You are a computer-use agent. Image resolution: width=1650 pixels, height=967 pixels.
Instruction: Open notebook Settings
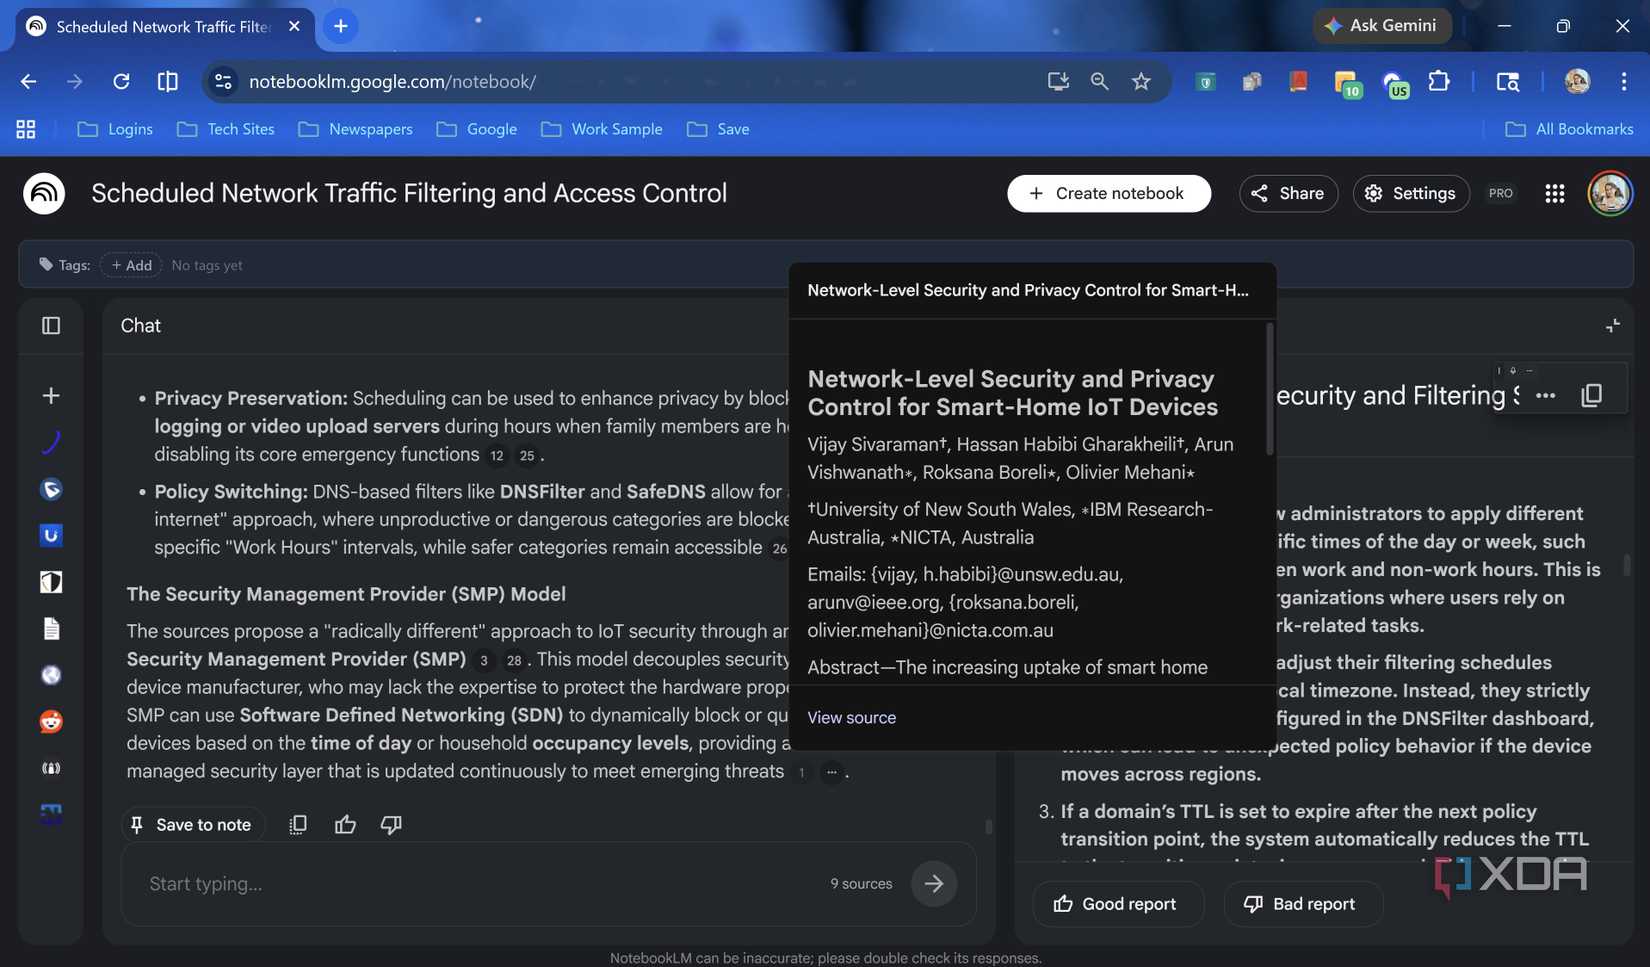(x=1410, y=193)
